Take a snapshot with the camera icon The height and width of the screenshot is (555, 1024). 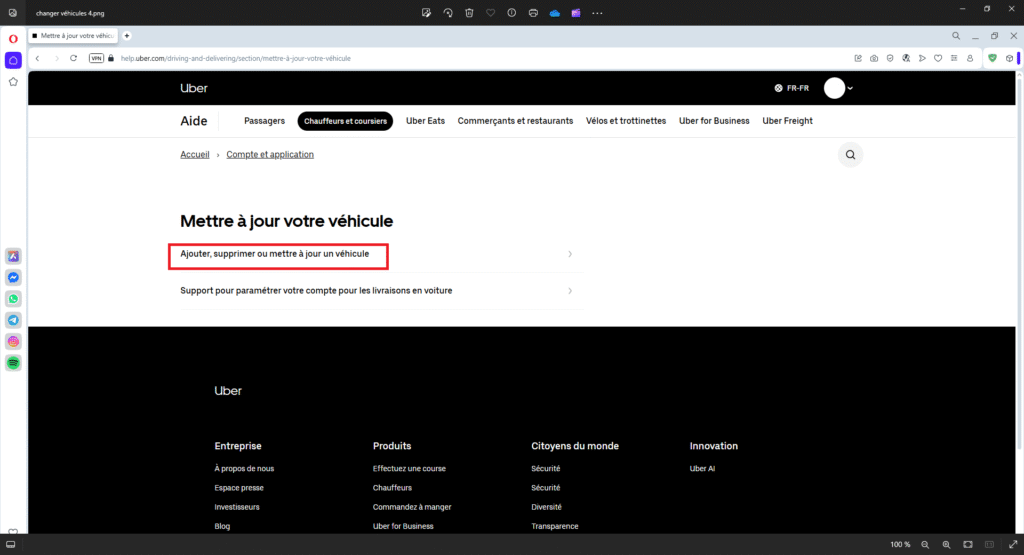point(874,58)
